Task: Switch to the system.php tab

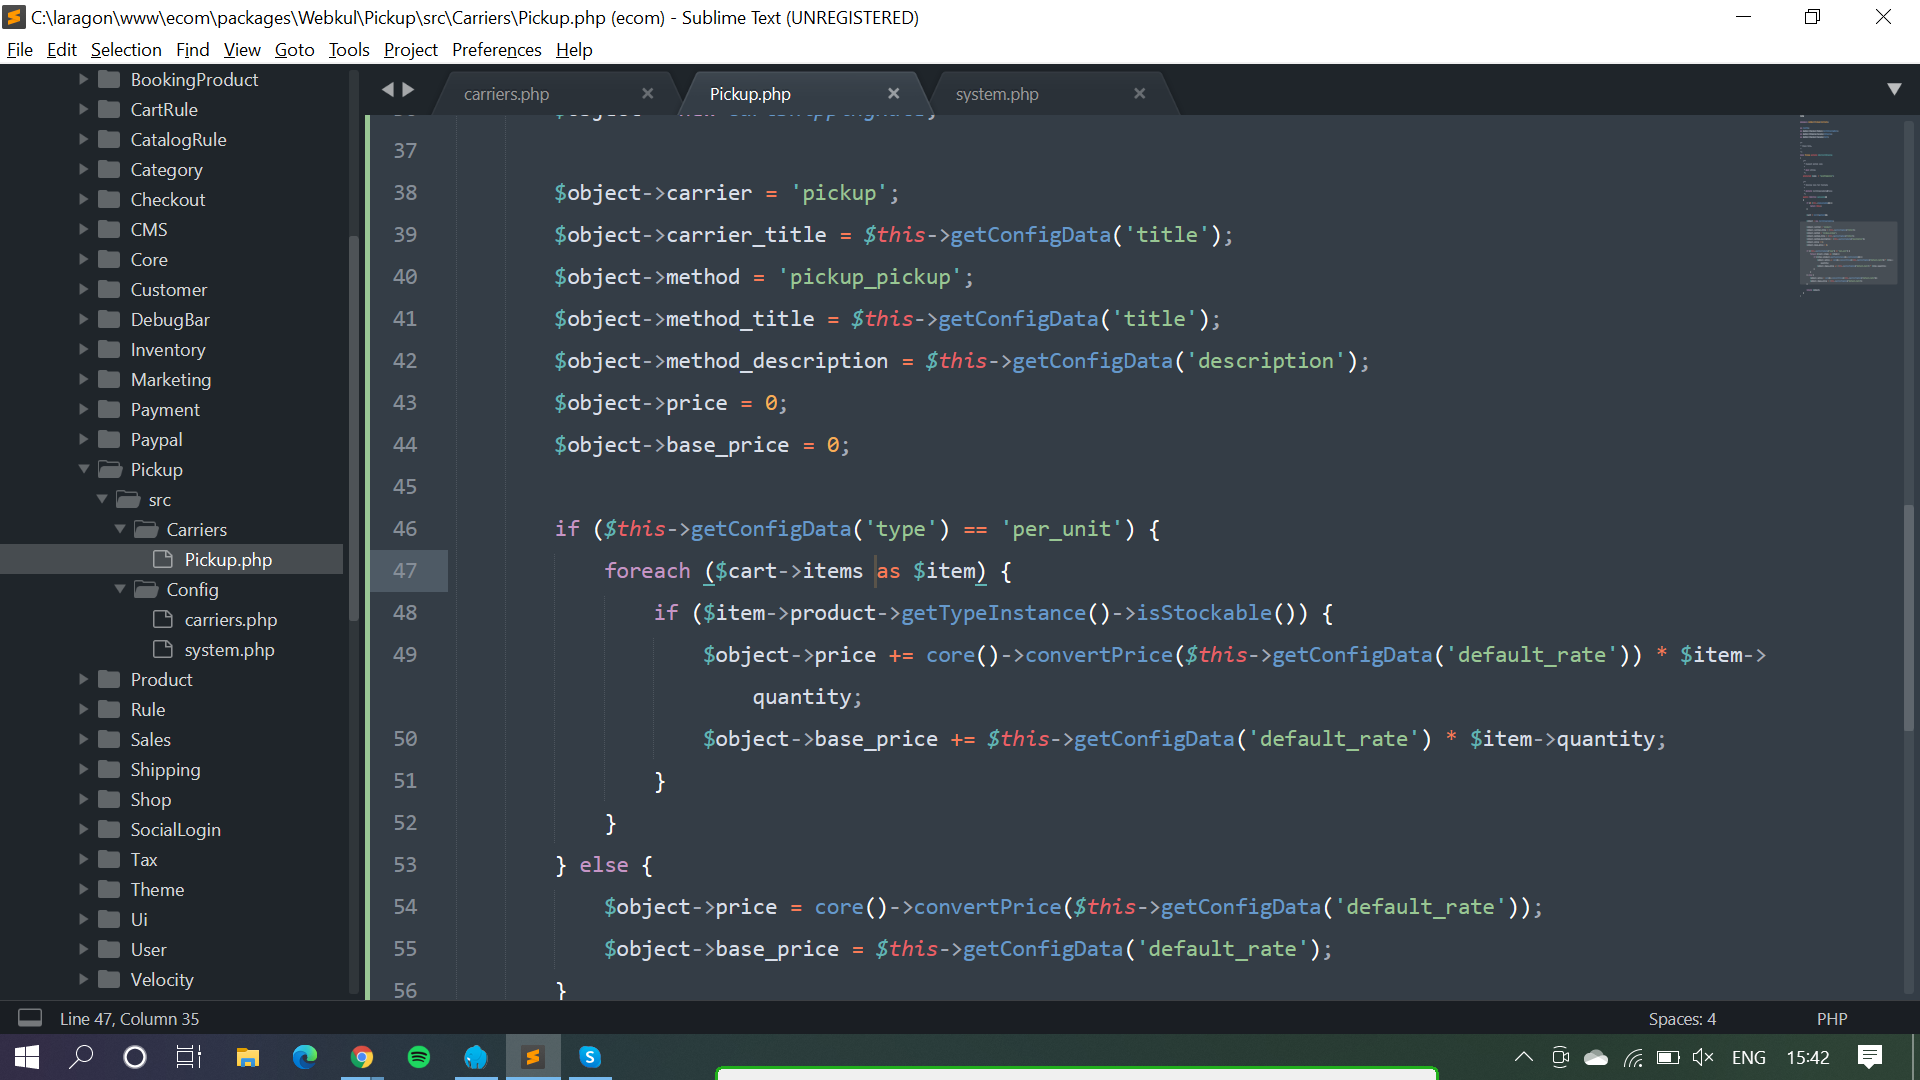Action: 997,94
